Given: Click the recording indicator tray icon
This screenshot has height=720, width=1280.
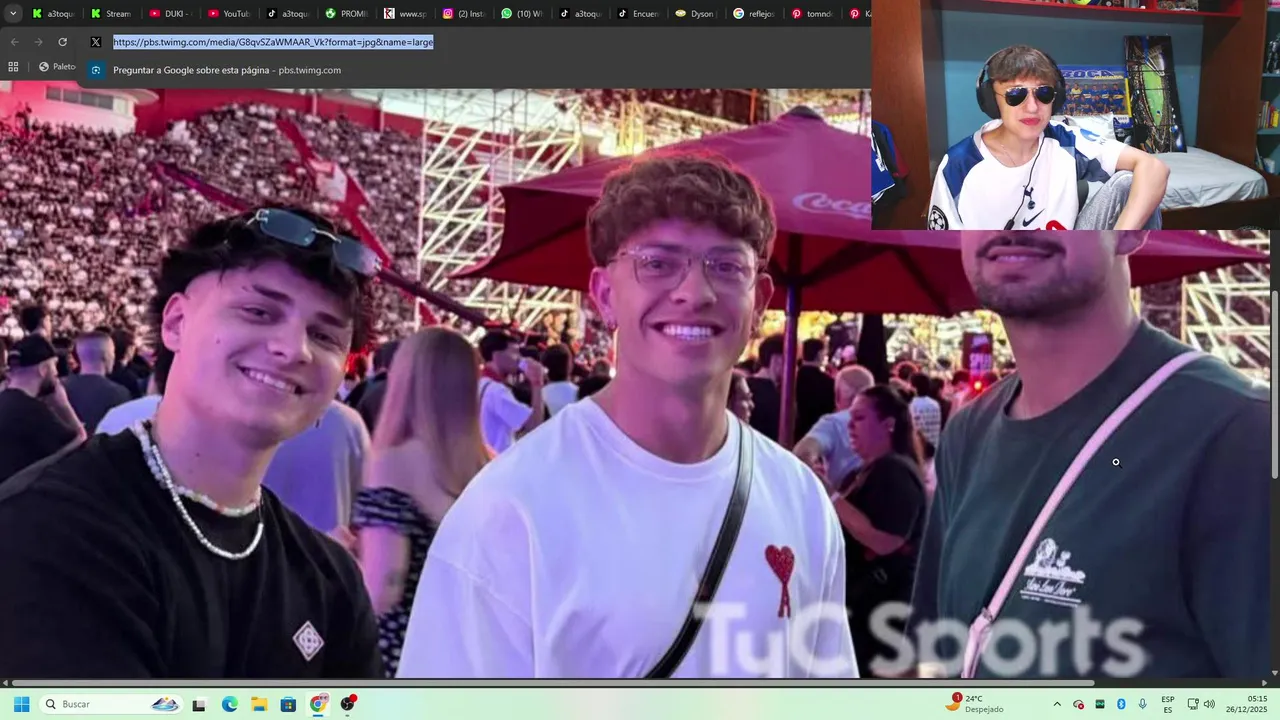Looking at the screenshot, I should point(1078,704).
